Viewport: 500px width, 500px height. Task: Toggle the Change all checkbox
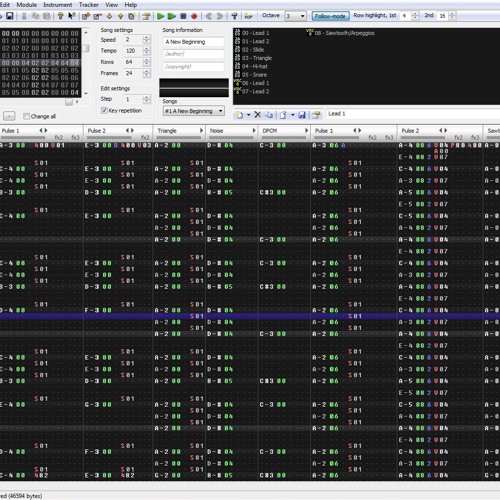tap(26, 116)
